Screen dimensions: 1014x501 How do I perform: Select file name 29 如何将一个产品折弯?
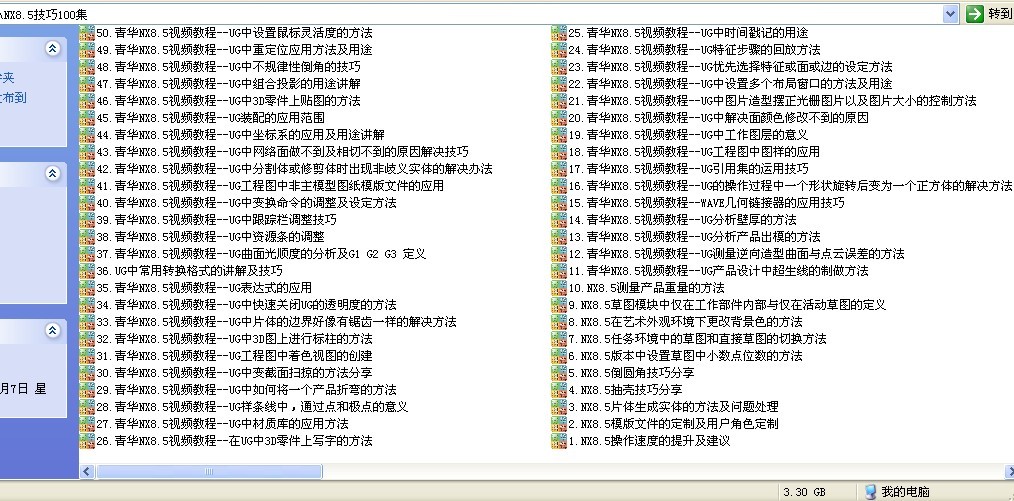(246, 390)
